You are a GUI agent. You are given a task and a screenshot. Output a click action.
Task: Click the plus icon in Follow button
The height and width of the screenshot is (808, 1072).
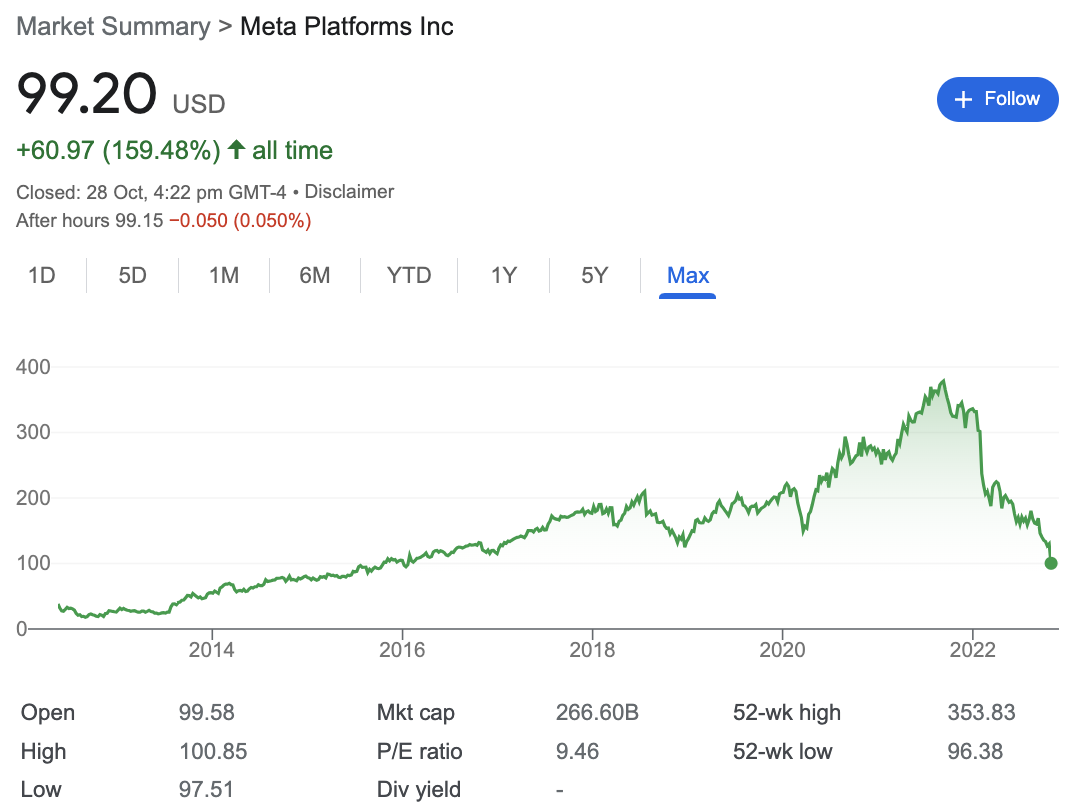pos(963,99)
